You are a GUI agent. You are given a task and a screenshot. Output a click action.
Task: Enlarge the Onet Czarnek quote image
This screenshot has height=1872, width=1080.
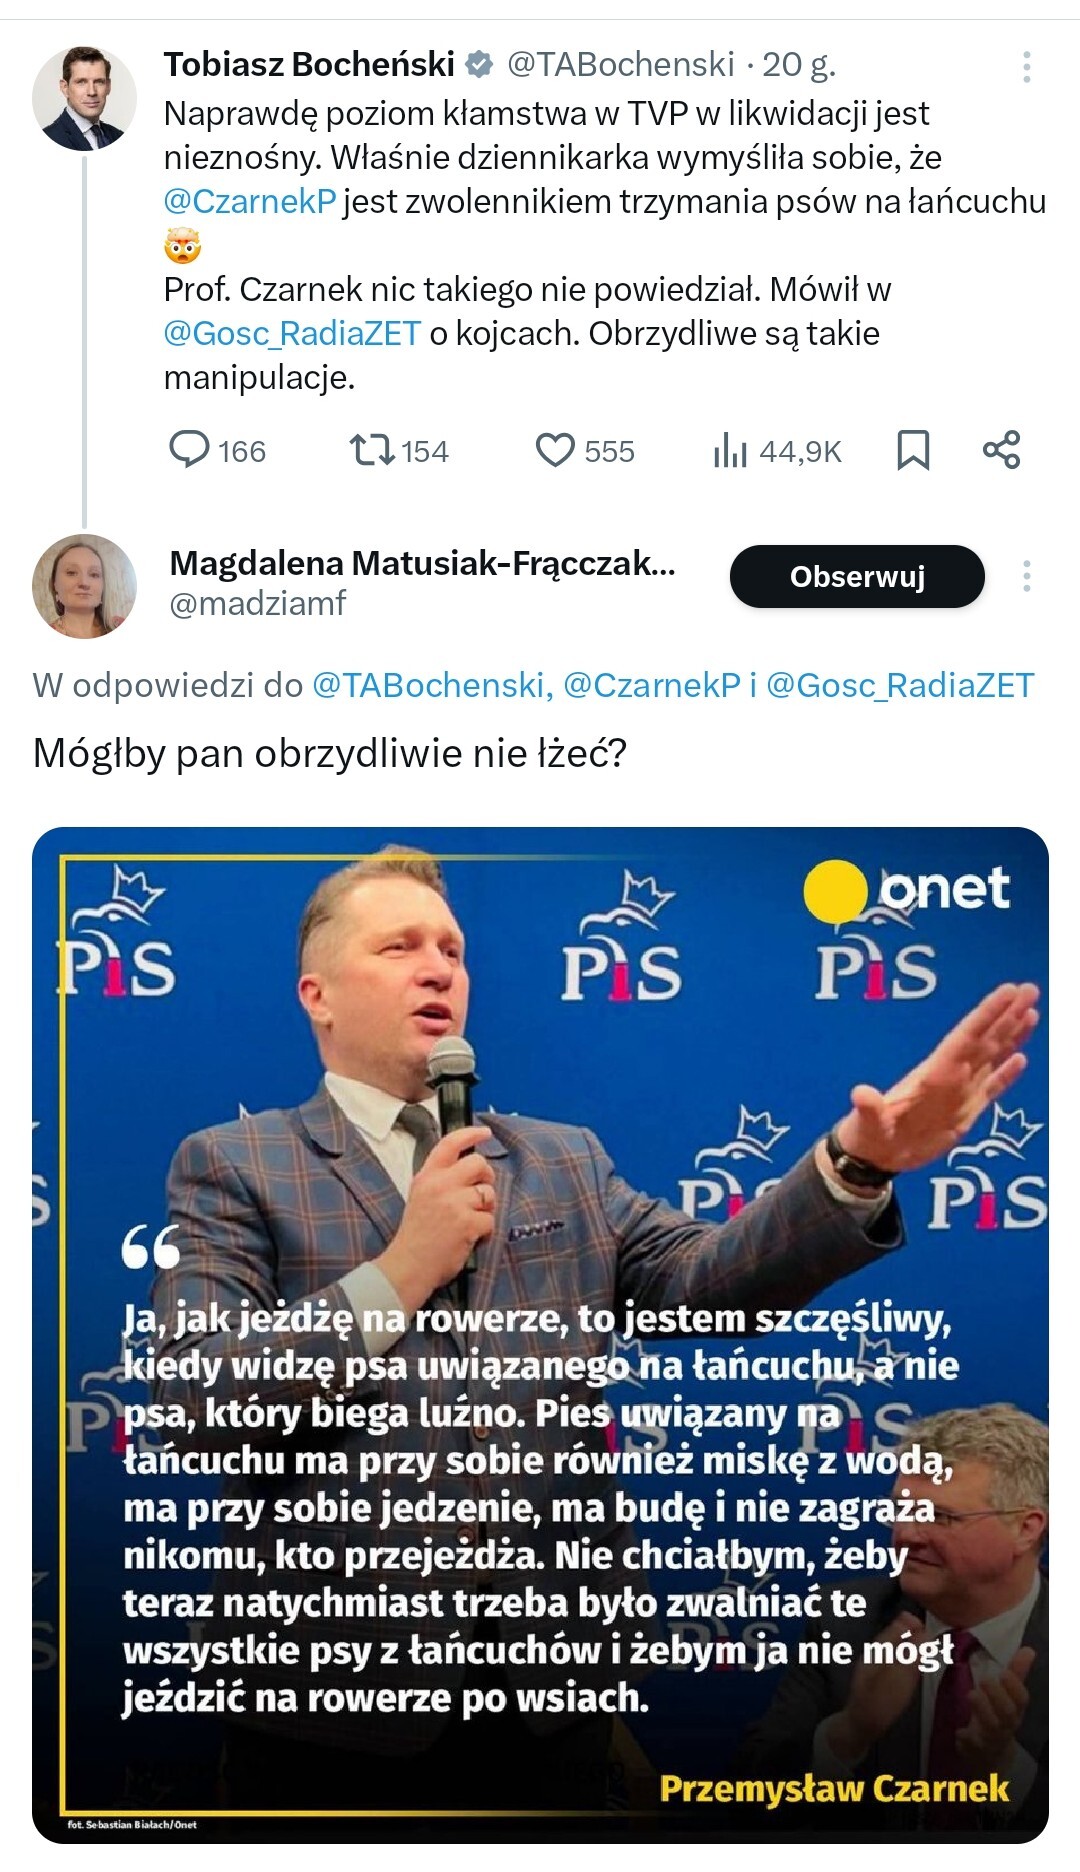point(540,1334)
